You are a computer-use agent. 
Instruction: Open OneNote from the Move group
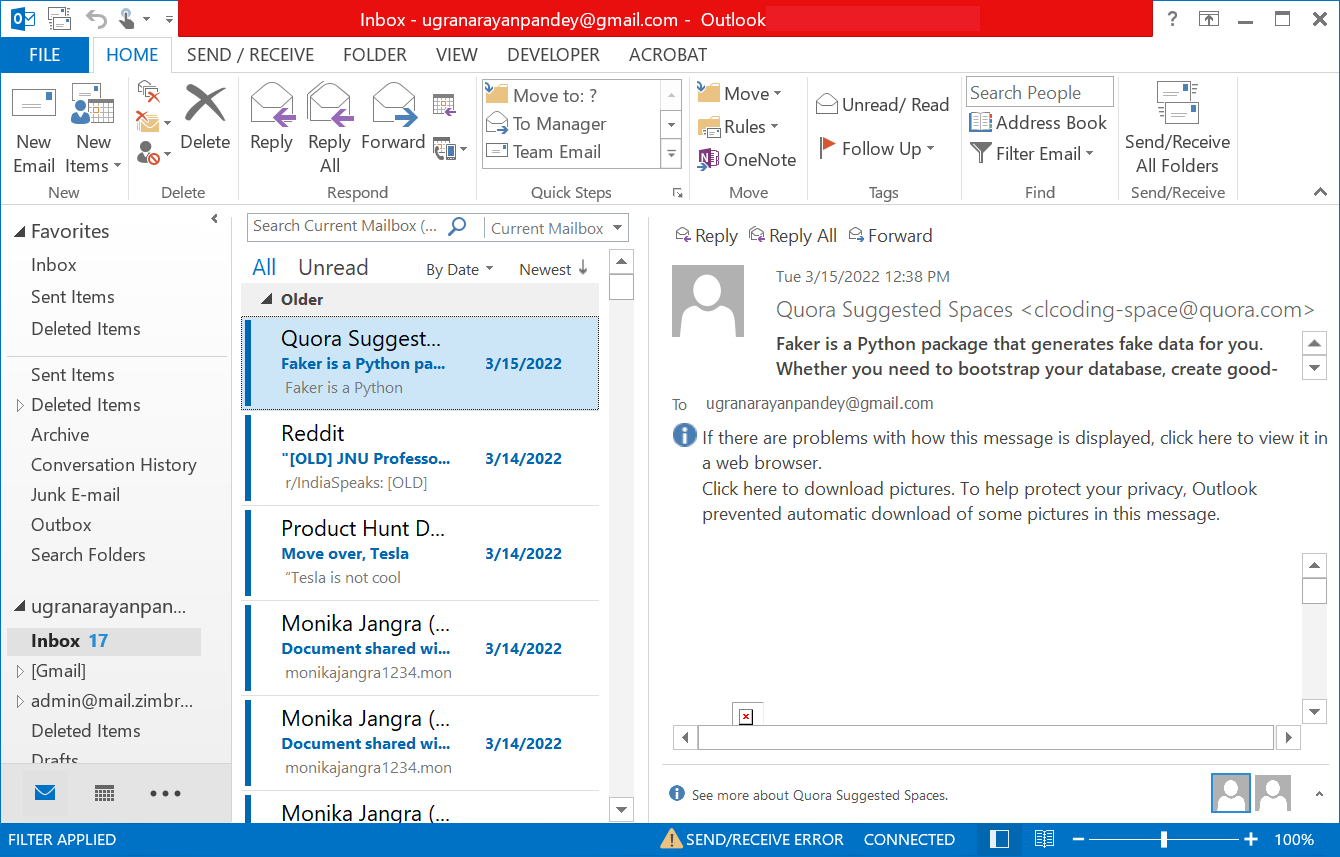747,159
